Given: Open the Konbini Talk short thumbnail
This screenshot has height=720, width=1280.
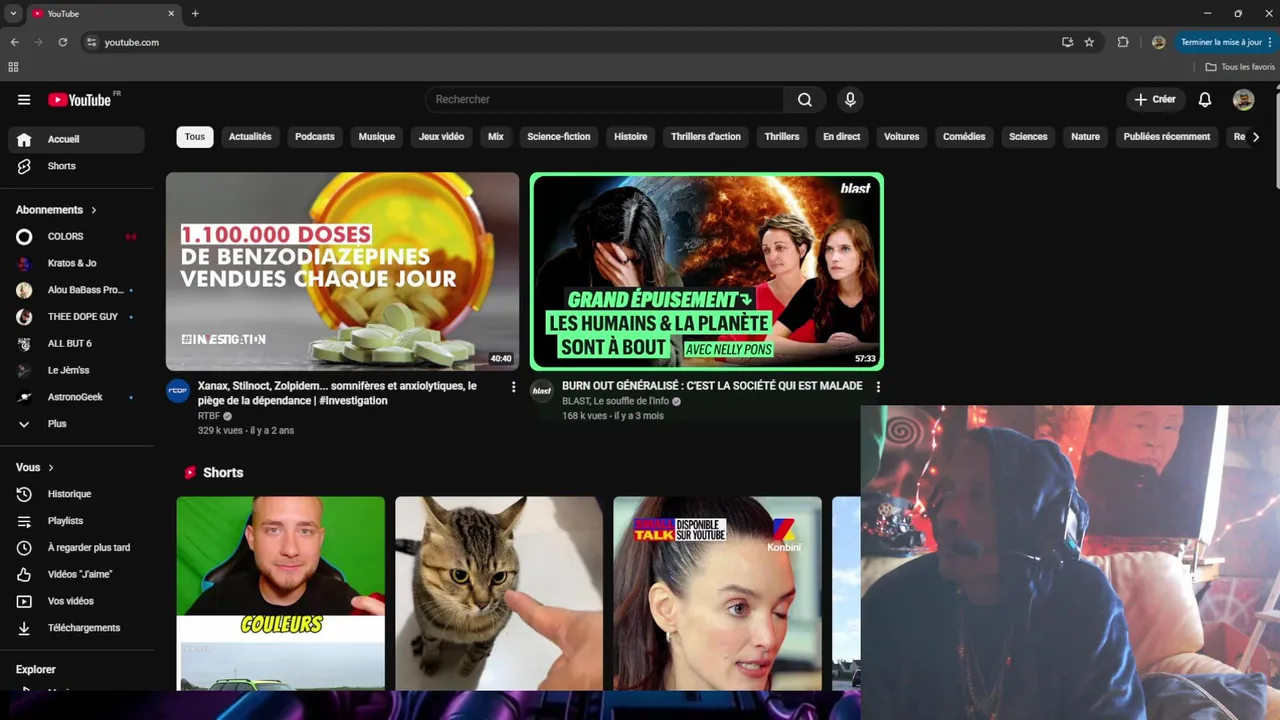Looking at the screenshot, I should point(717,593).
